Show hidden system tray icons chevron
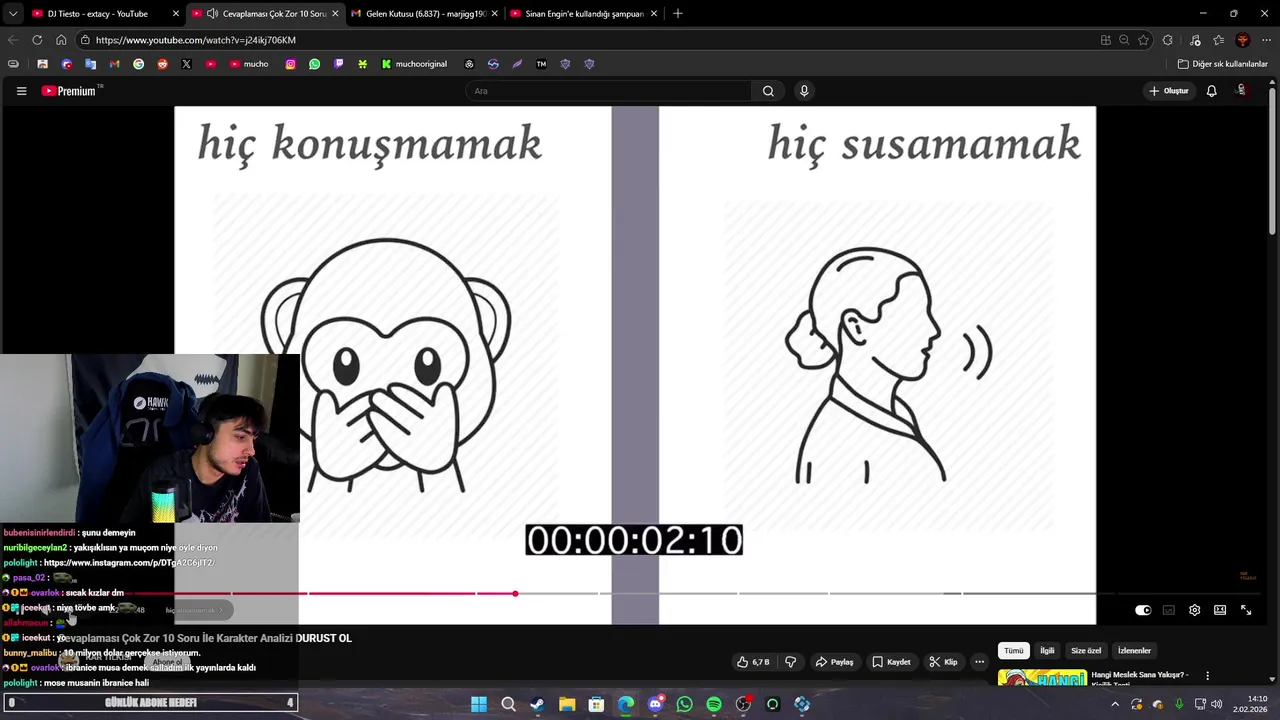The height and width of the screenshot is (720, 1280). pyautogui.click(x=1115, y=704)
